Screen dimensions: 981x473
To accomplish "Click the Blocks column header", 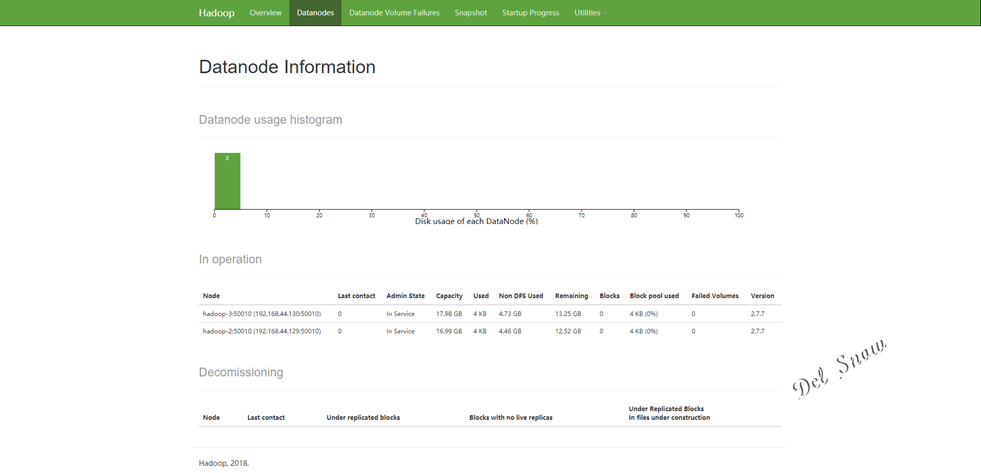I will (x=609, y=296).
